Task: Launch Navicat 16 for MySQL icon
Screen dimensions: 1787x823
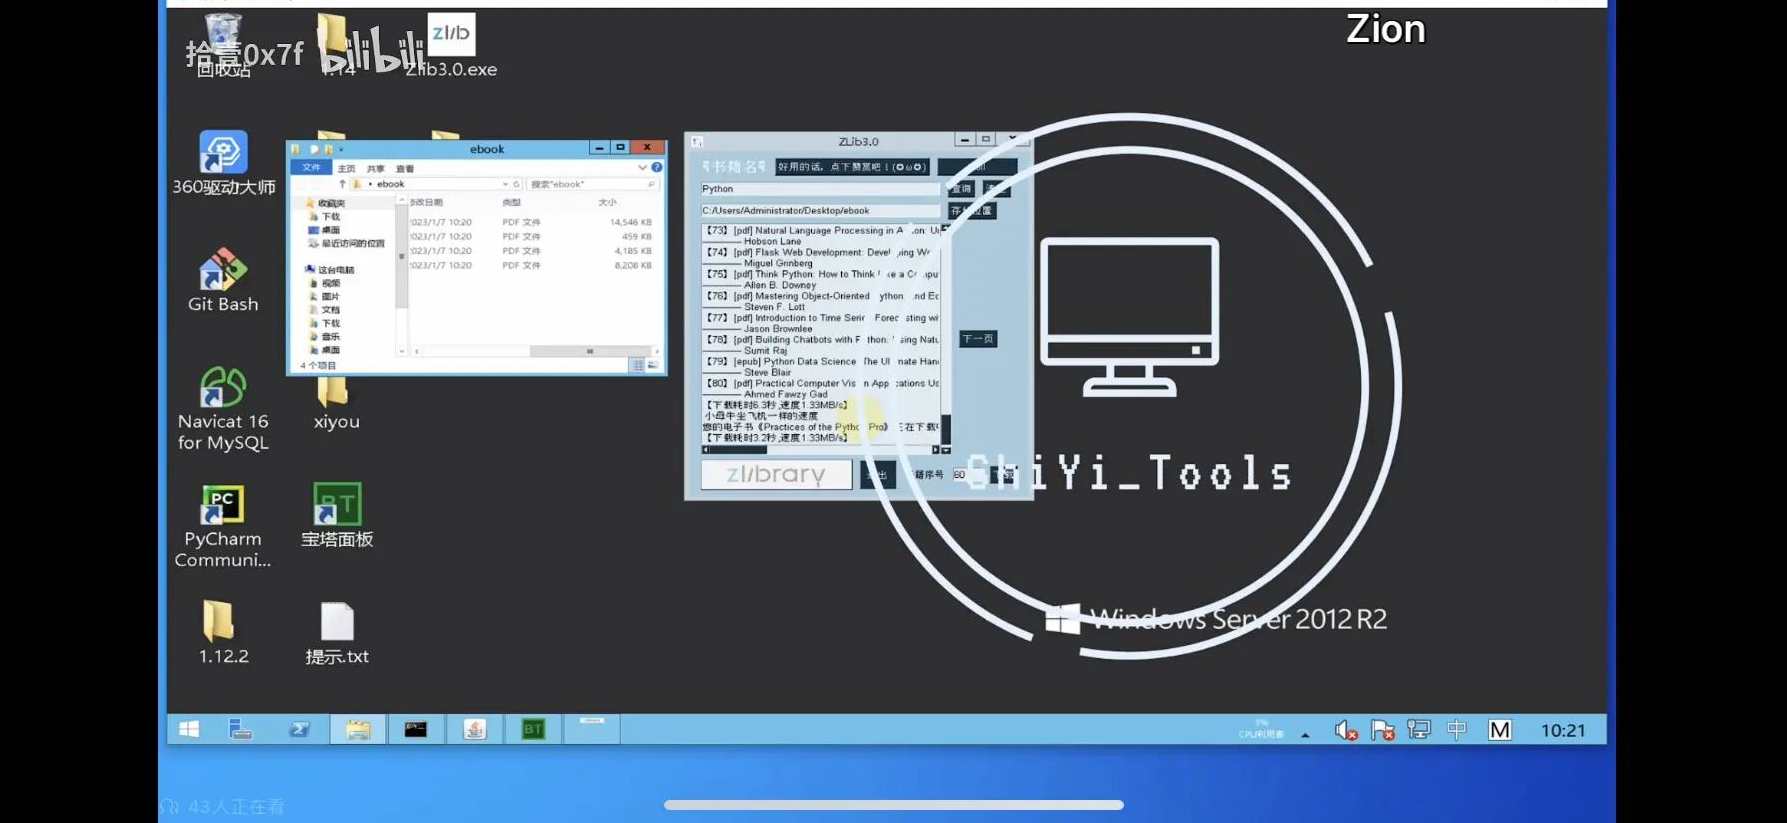Action: (223, 409)
